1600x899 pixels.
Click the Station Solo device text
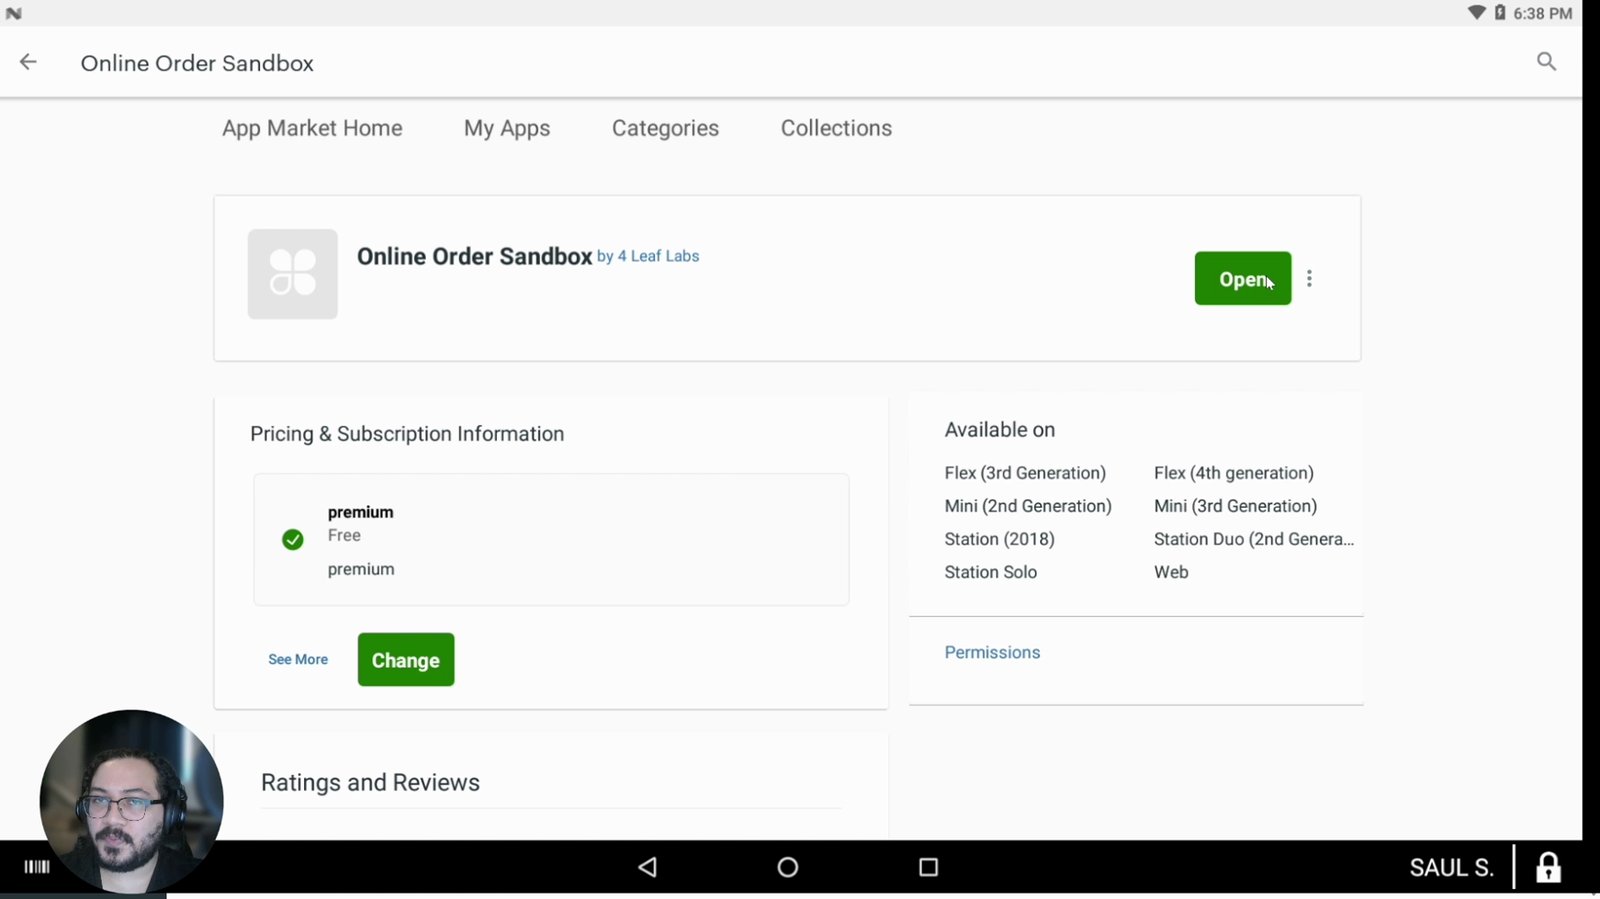click(991, 572)
